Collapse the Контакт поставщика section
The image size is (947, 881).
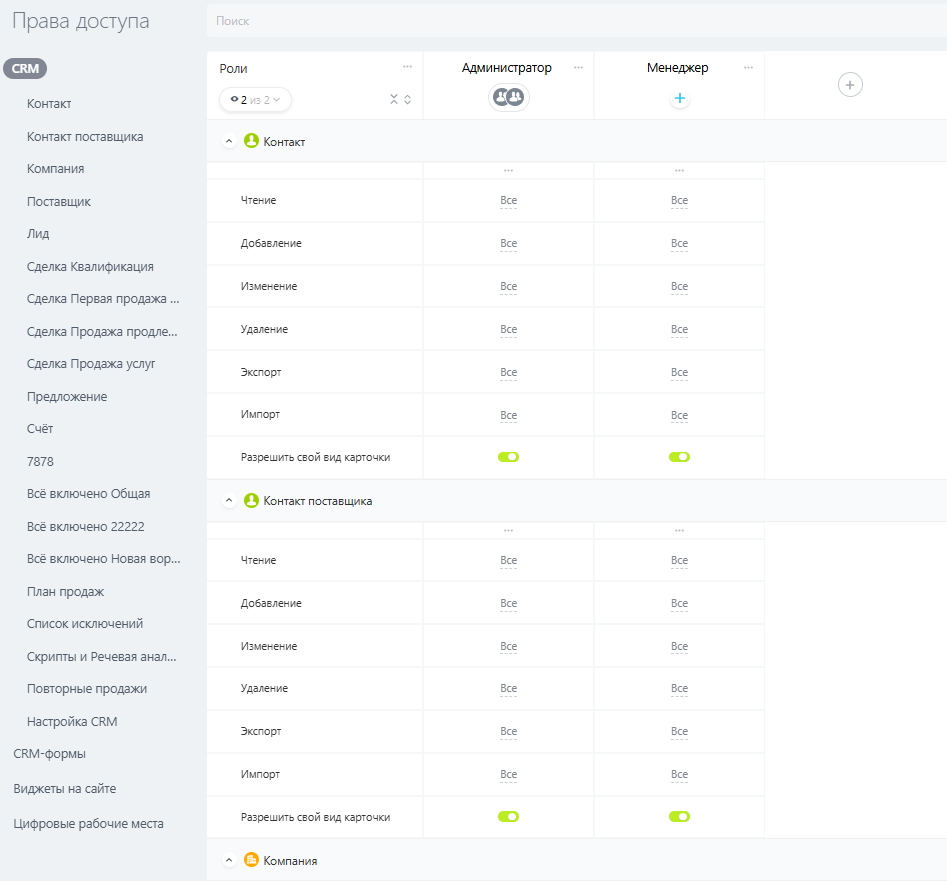[229, 501]
